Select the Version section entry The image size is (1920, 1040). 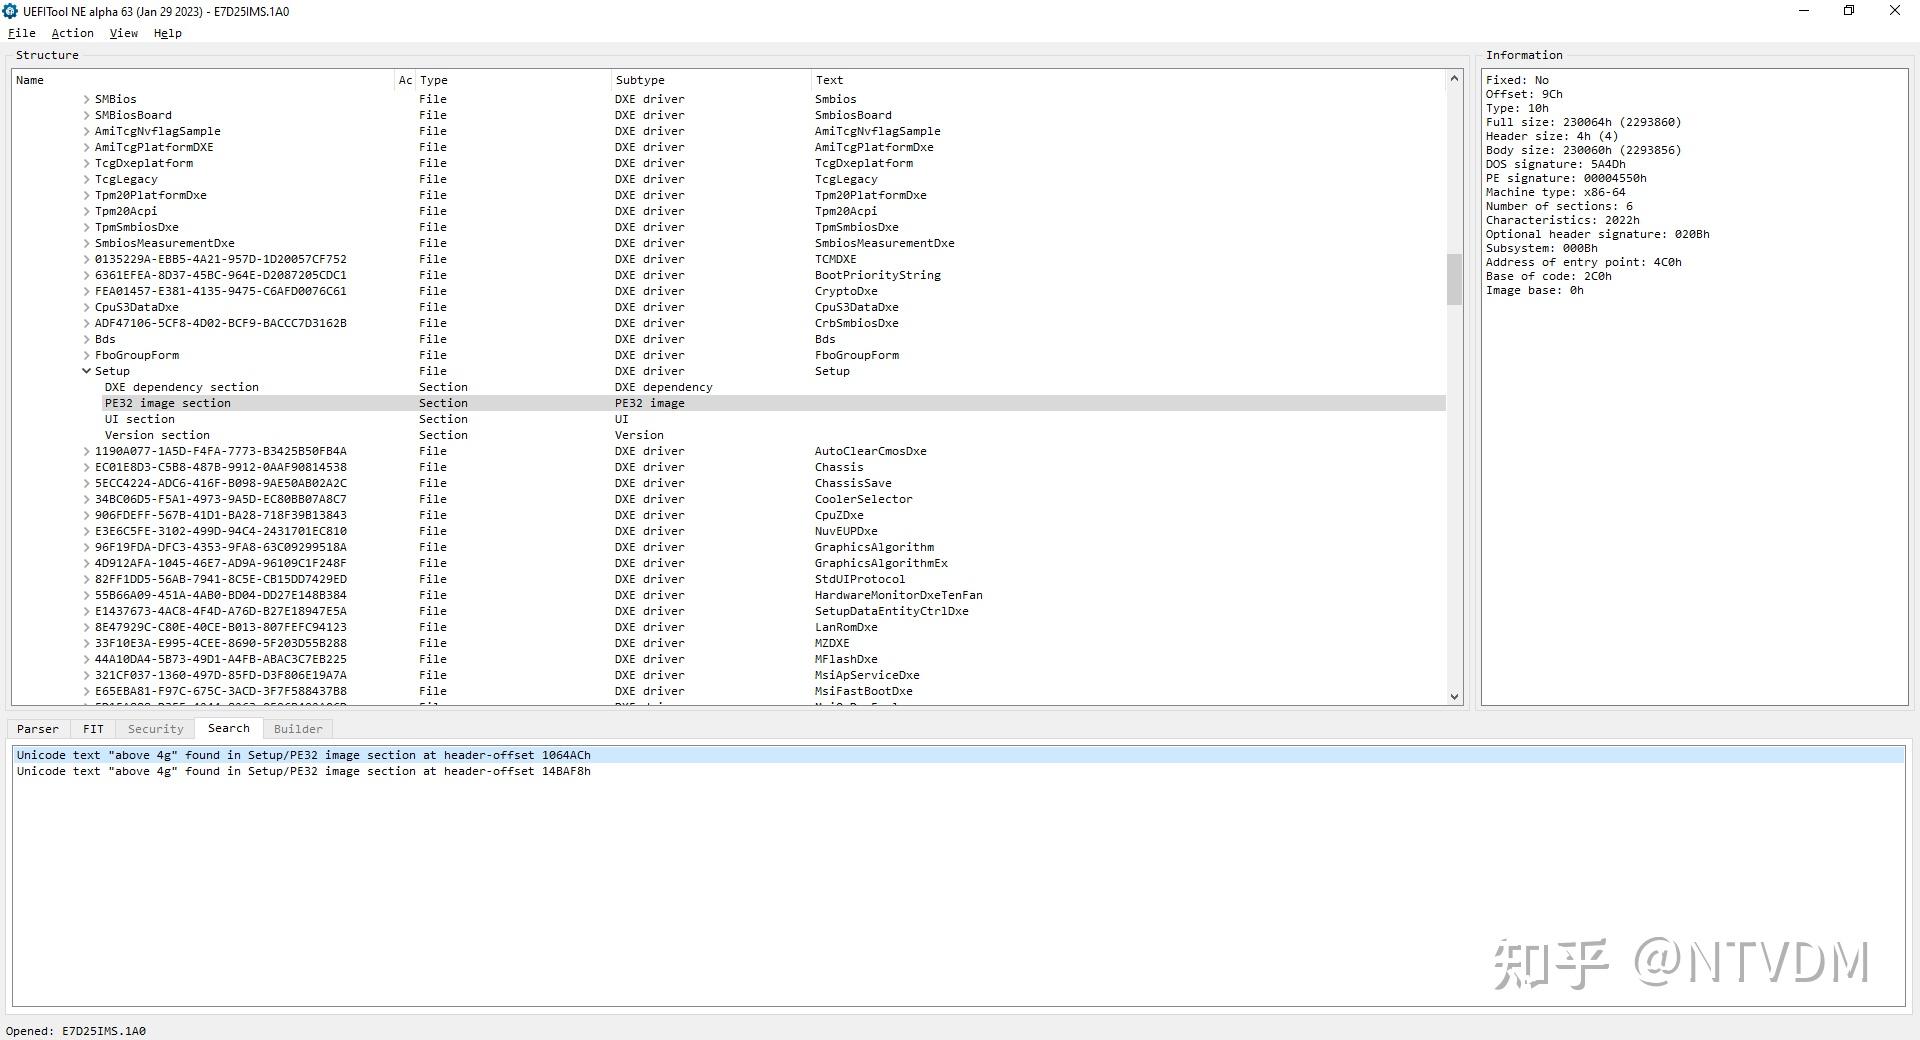coord(156,434)
